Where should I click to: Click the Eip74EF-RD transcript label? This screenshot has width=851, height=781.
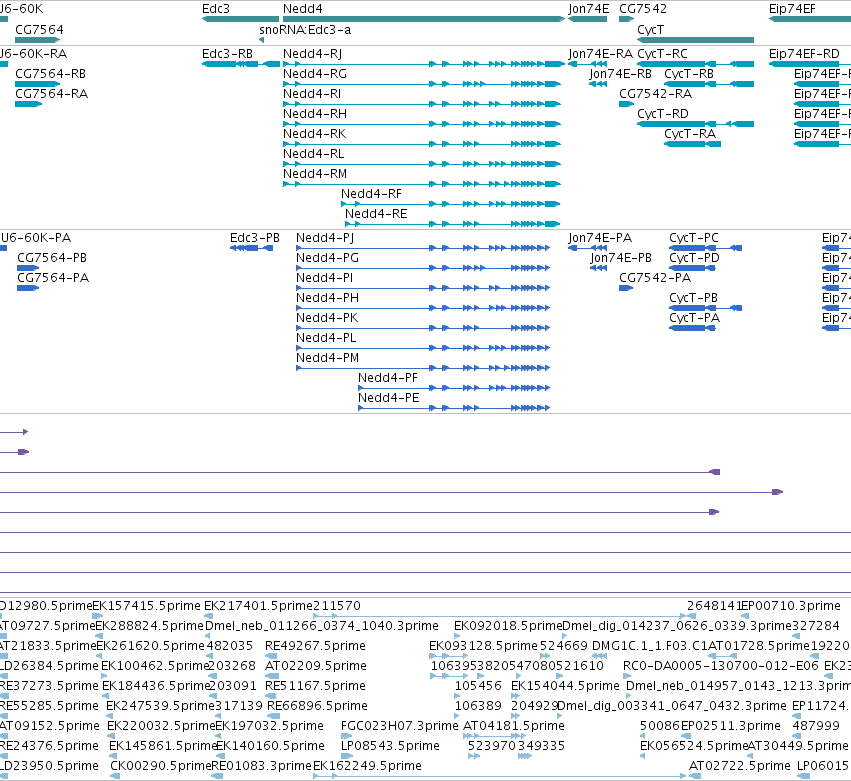coord(804,54)
